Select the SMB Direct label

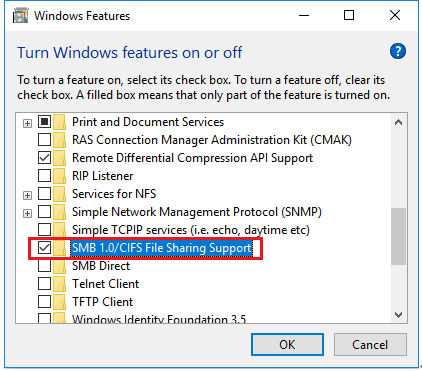tap(101, 266)
